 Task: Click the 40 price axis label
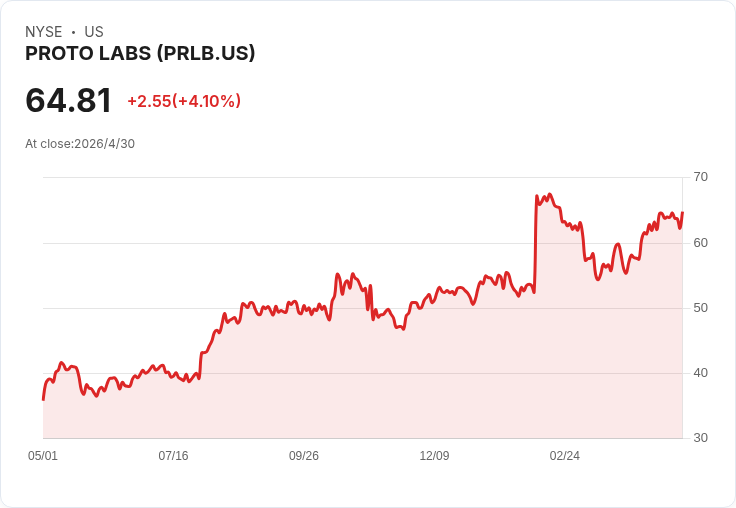point(700,373)
